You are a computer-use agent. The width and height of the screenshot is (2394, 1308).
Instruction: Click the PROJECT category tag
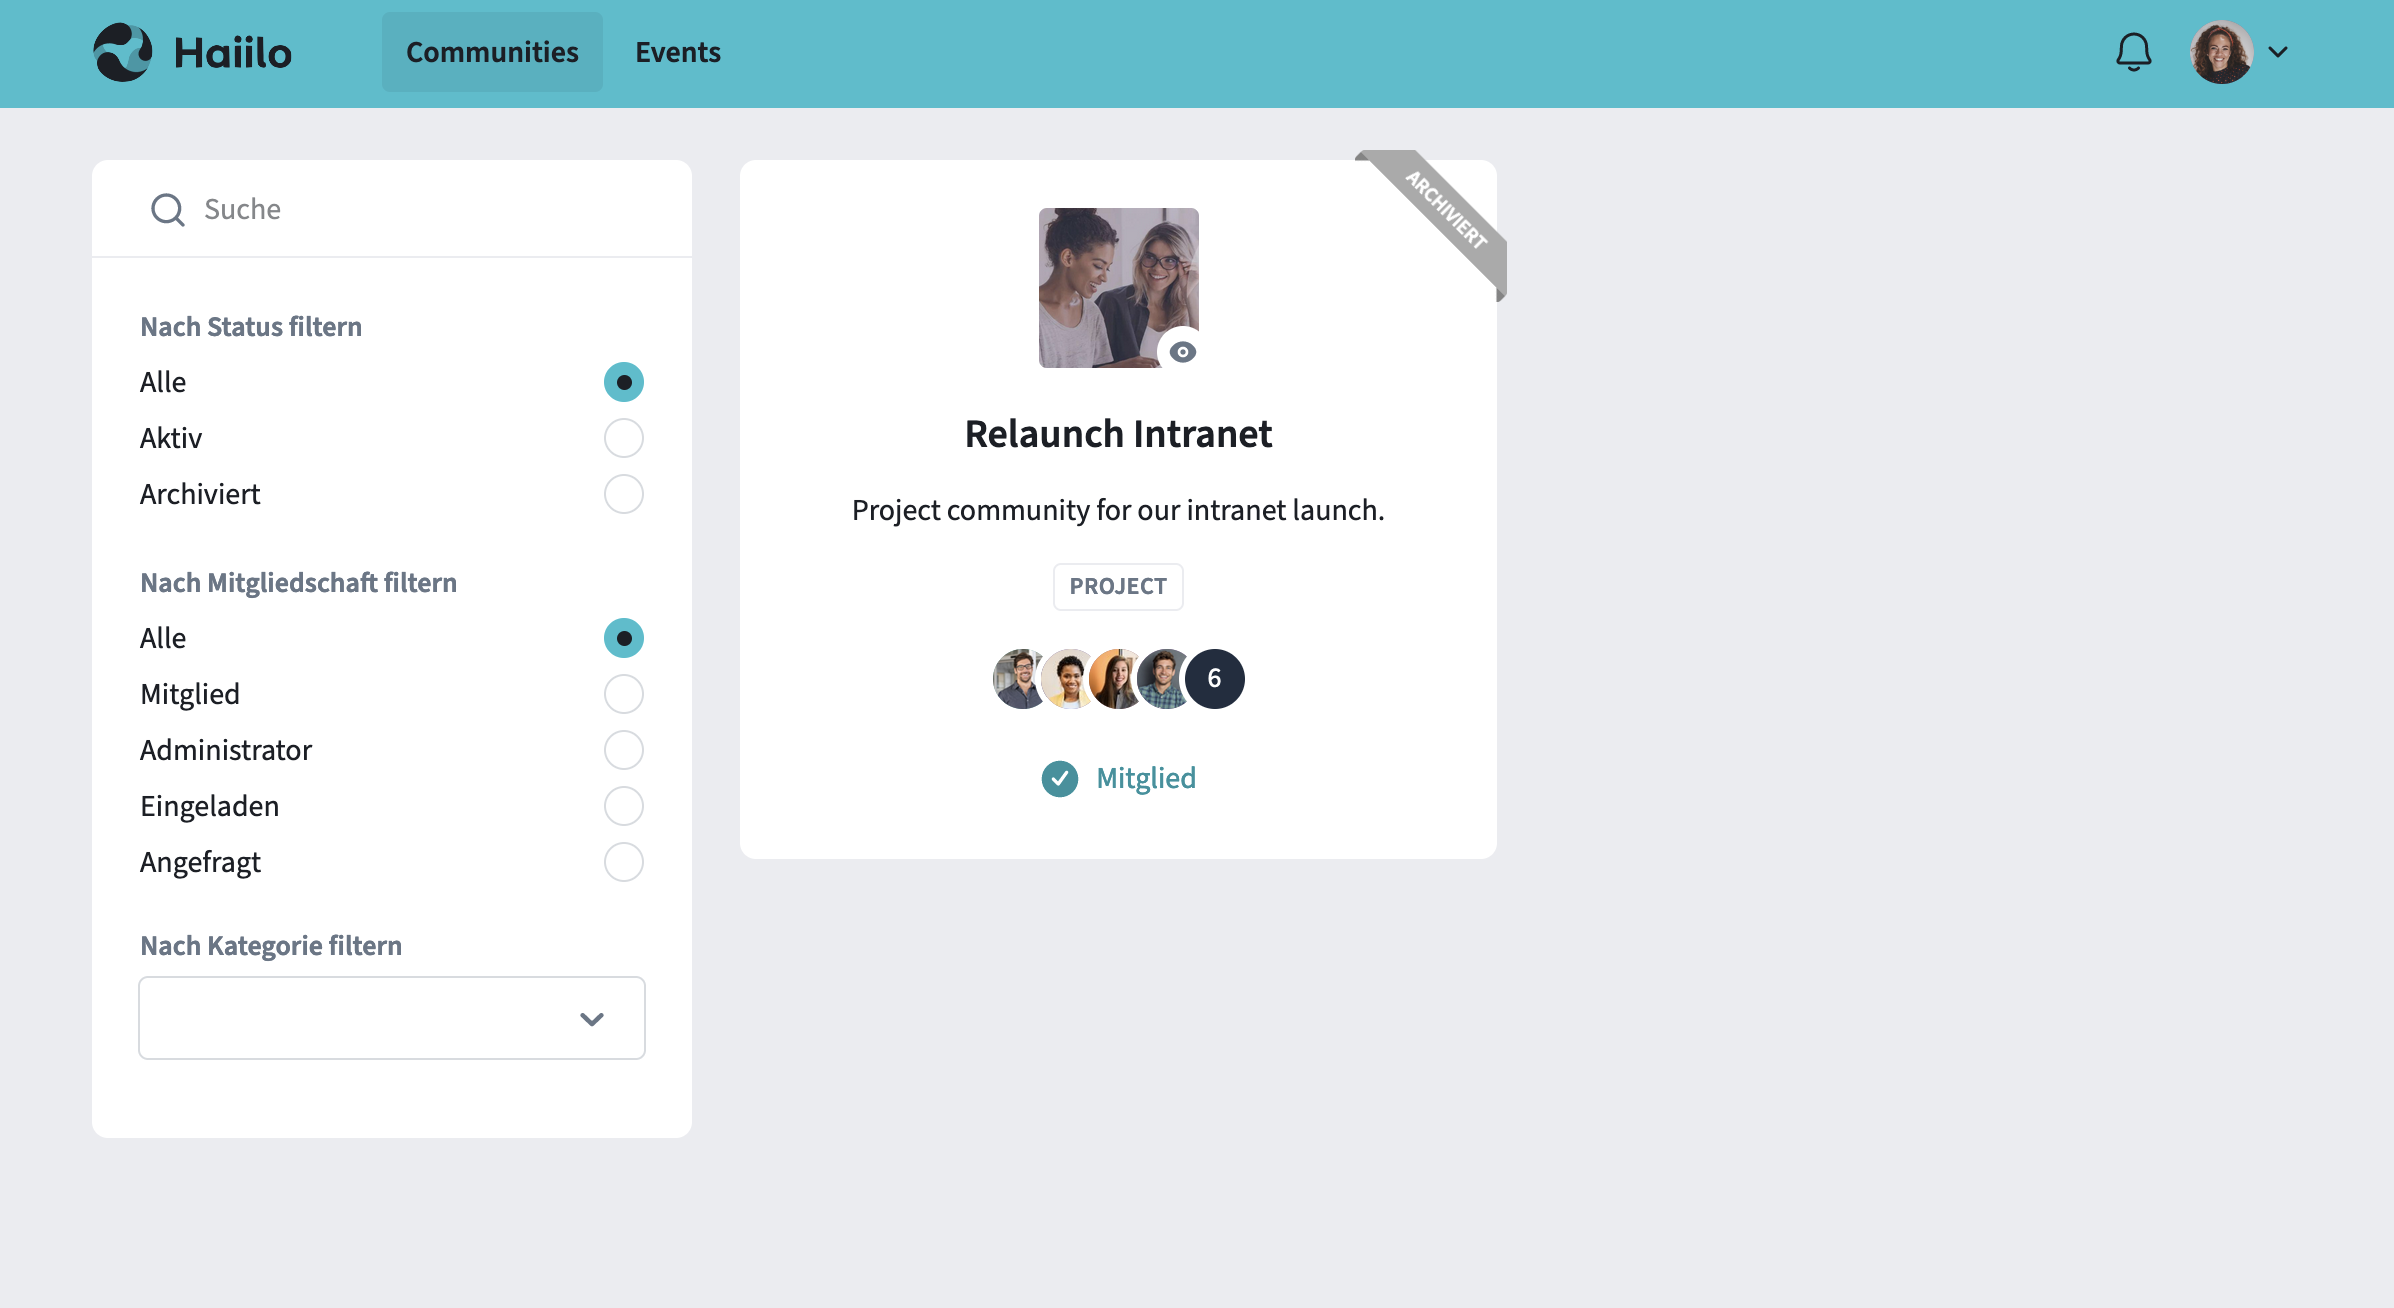(x=1118, y=587)
